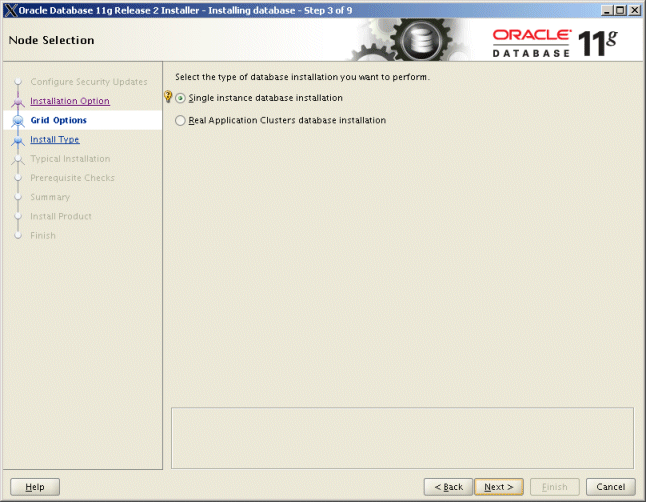
Task: Click the Prerequisite Checks step text
Action: point(72,178)
